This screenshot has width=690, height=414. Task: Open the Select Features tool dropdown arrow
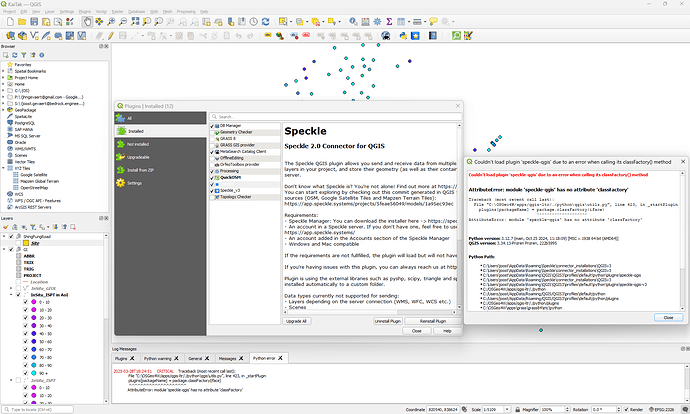coord(291,22)
